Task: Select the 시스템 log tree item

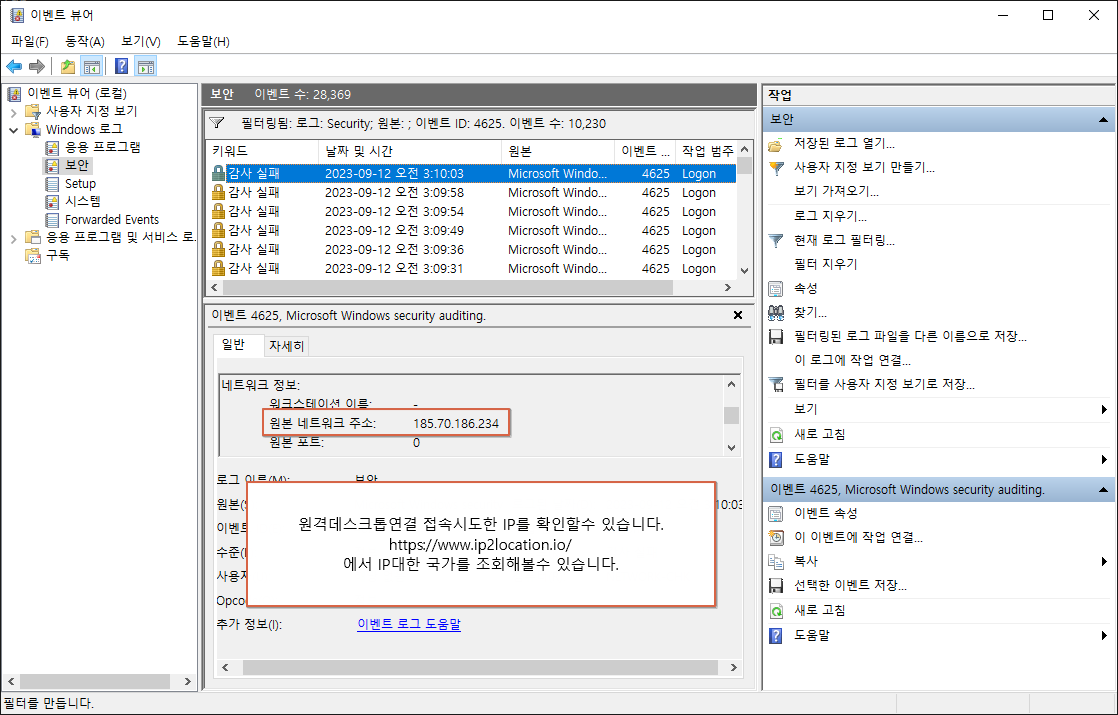Action: [x=83, y=202]
